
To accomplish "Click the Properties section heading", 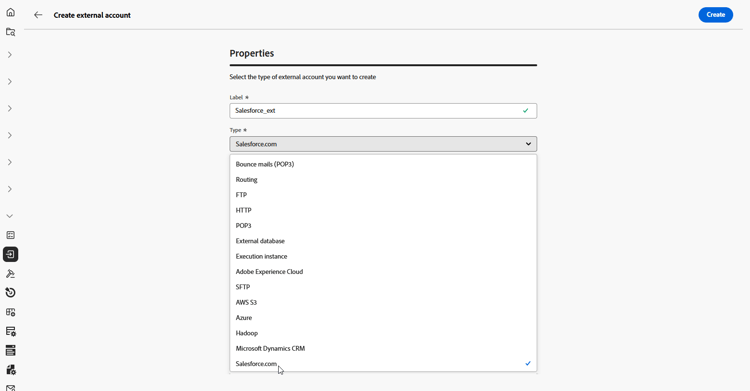I will [x=252, y=53].
